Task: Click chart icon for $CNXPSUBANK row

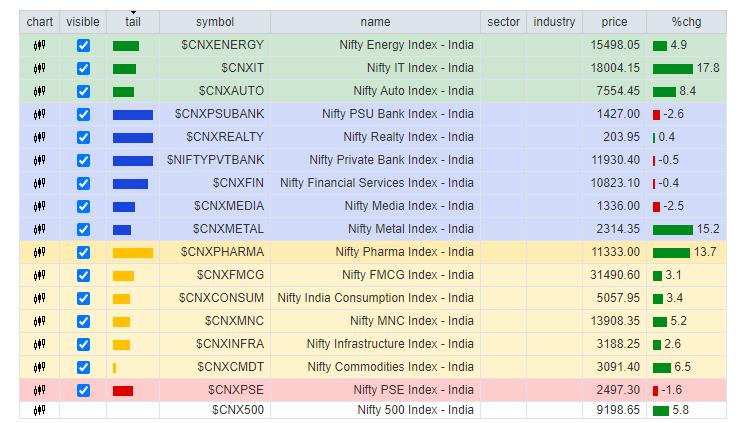Action: (x=39, y=115)
